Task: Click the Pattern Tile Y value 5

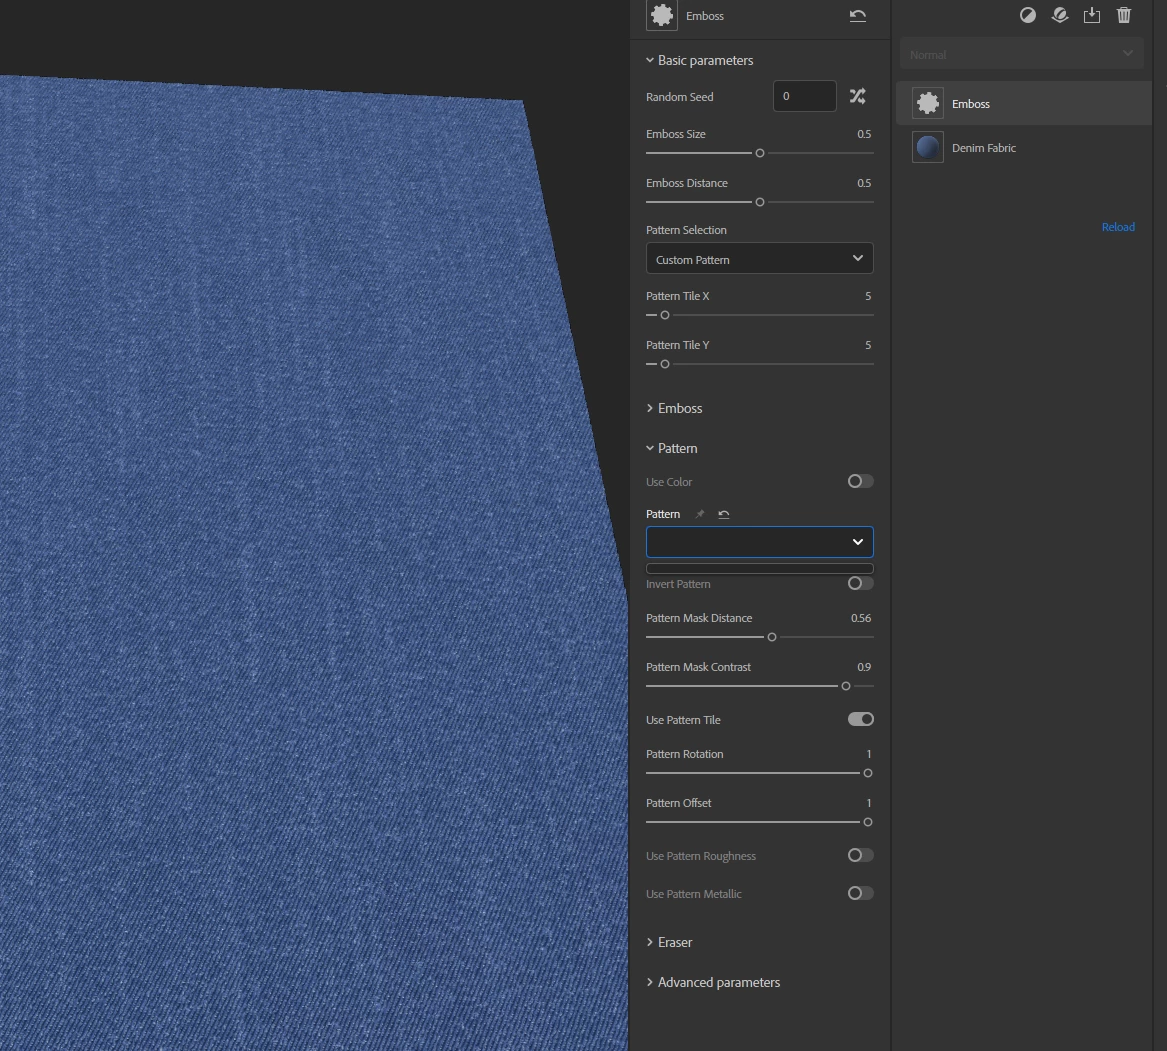Action: 868,345
